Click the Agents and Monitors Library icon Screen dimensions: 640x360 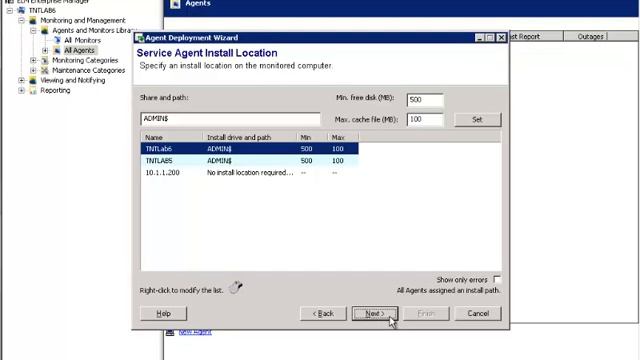click(45, 30)
